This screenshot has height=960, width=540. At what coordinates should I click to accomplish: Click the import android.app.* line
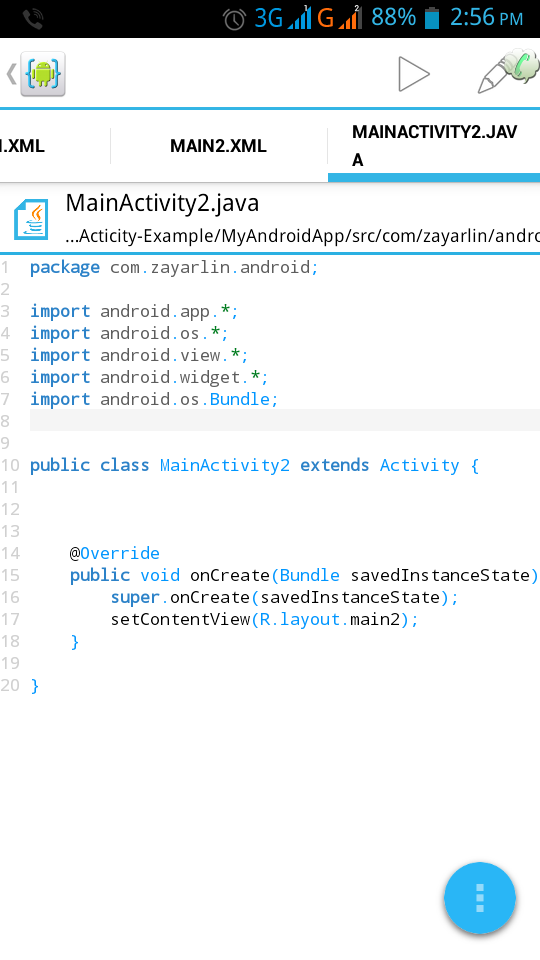tap(134, 311)
